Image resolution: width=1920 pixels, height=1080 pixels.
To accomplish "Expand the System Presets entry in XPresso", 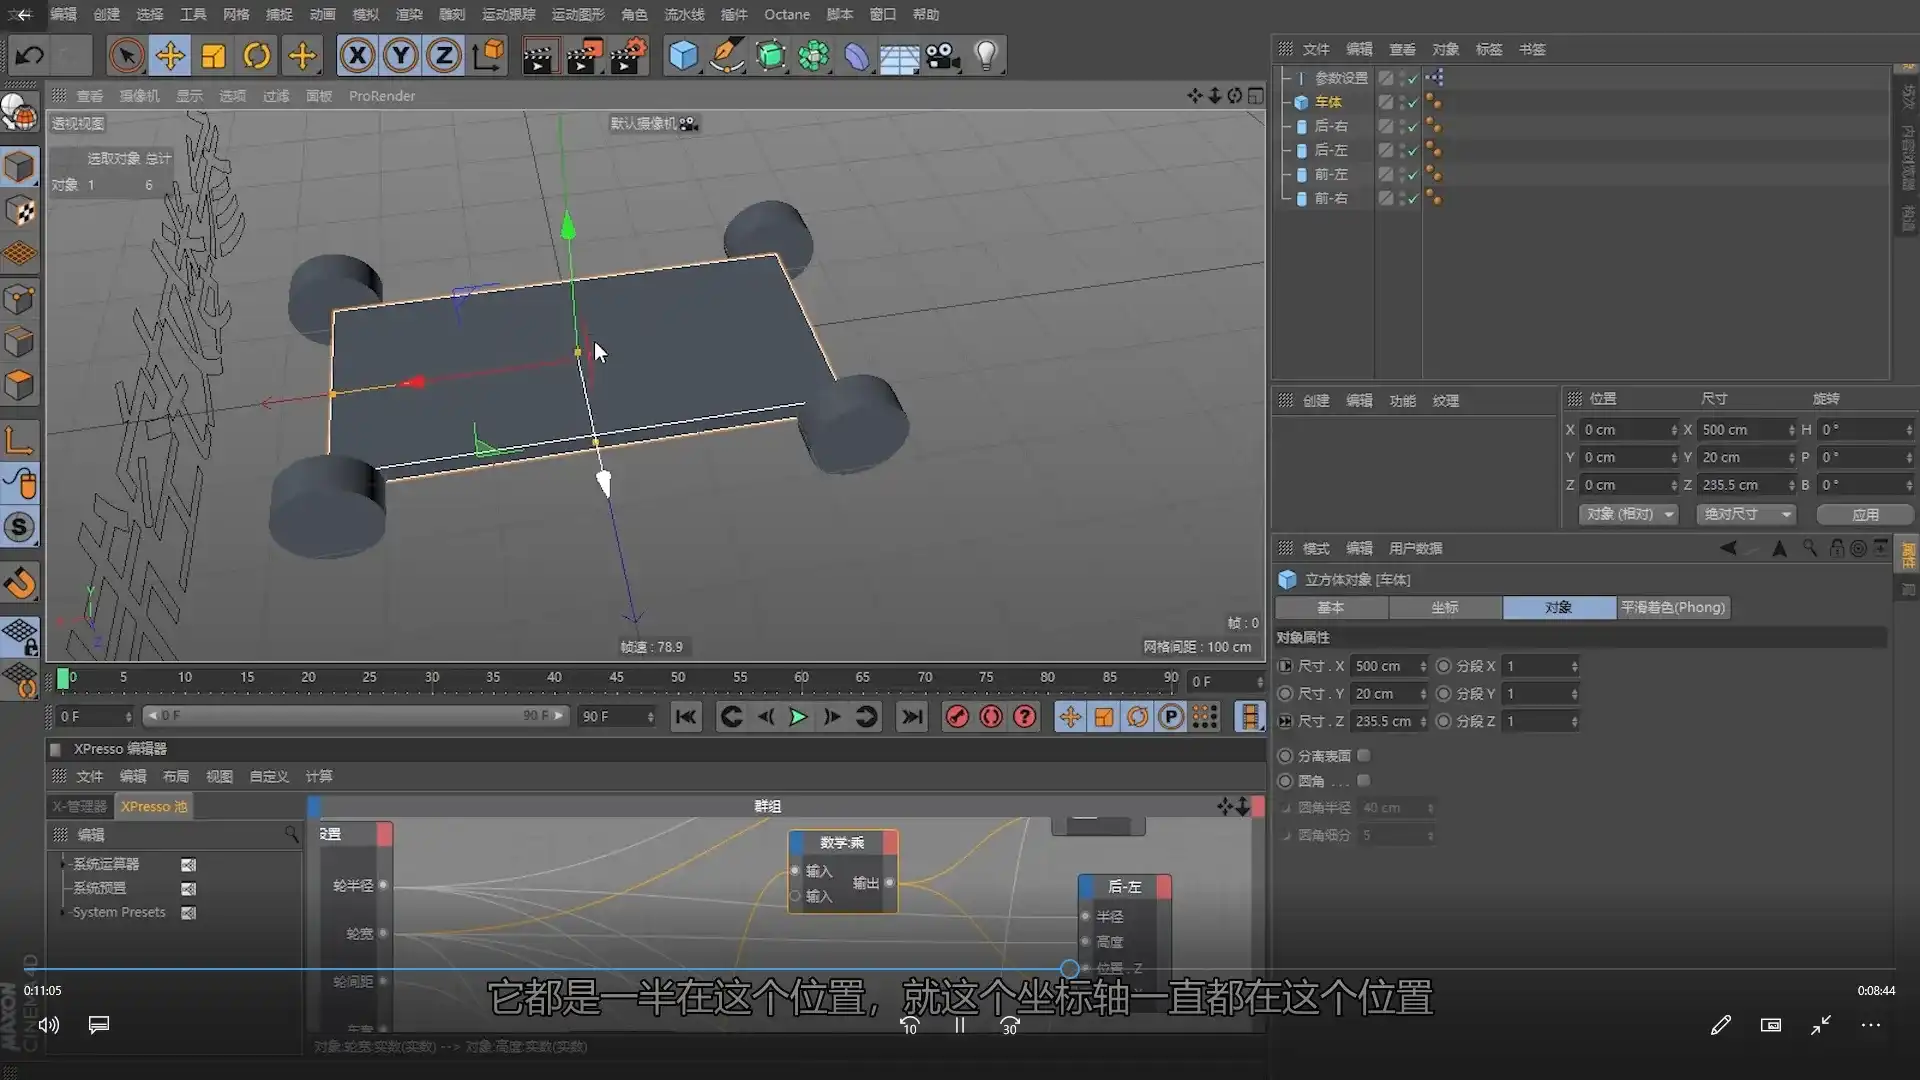I will tap(63, 911).
